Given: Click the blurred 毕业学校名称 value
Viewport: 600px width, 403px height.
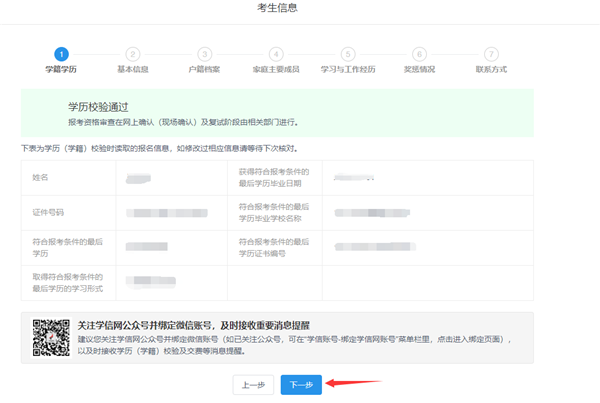Looking at the screenshot, I should pos(372,213).
